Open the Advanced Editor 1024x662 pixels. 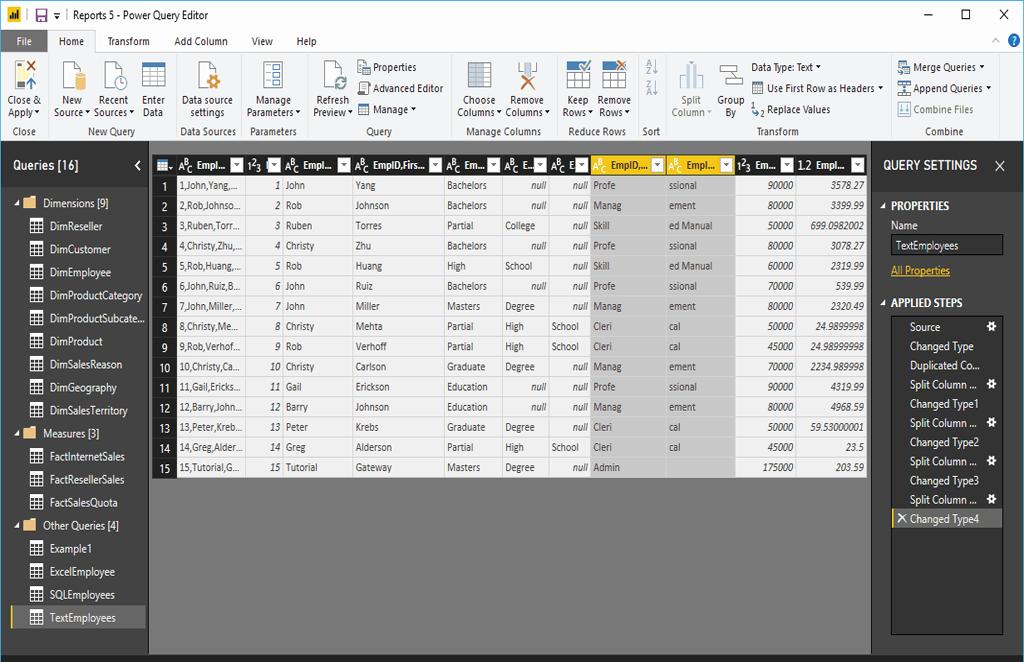pyautogui.click(x=400, y=88)
